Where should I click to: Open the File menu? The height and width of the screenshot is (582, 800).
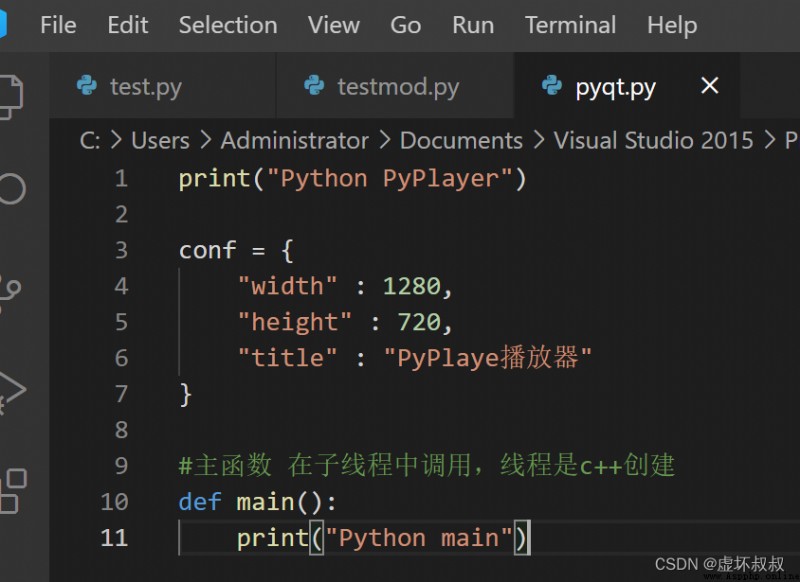(x=58, y=25)
